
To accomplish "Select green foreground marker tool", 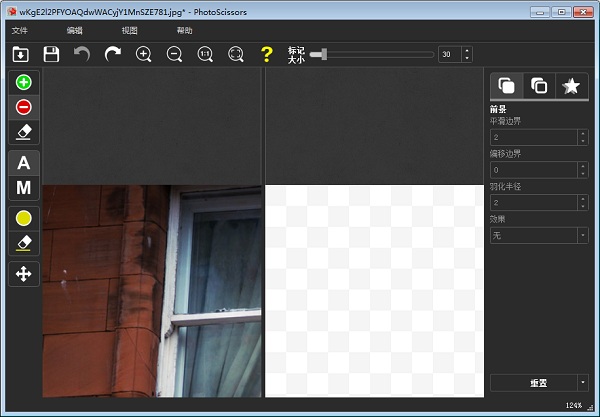I will [24, 82].
